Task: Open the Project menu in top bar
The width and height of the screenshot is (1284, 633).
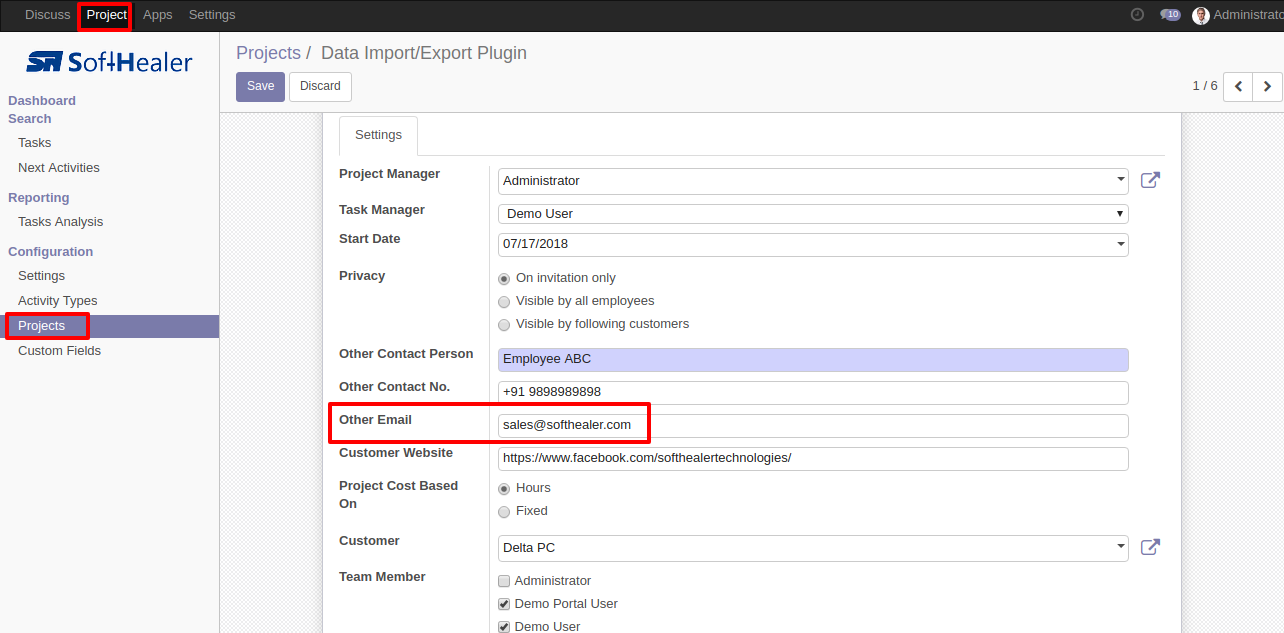Action: (x=107, y=15)
